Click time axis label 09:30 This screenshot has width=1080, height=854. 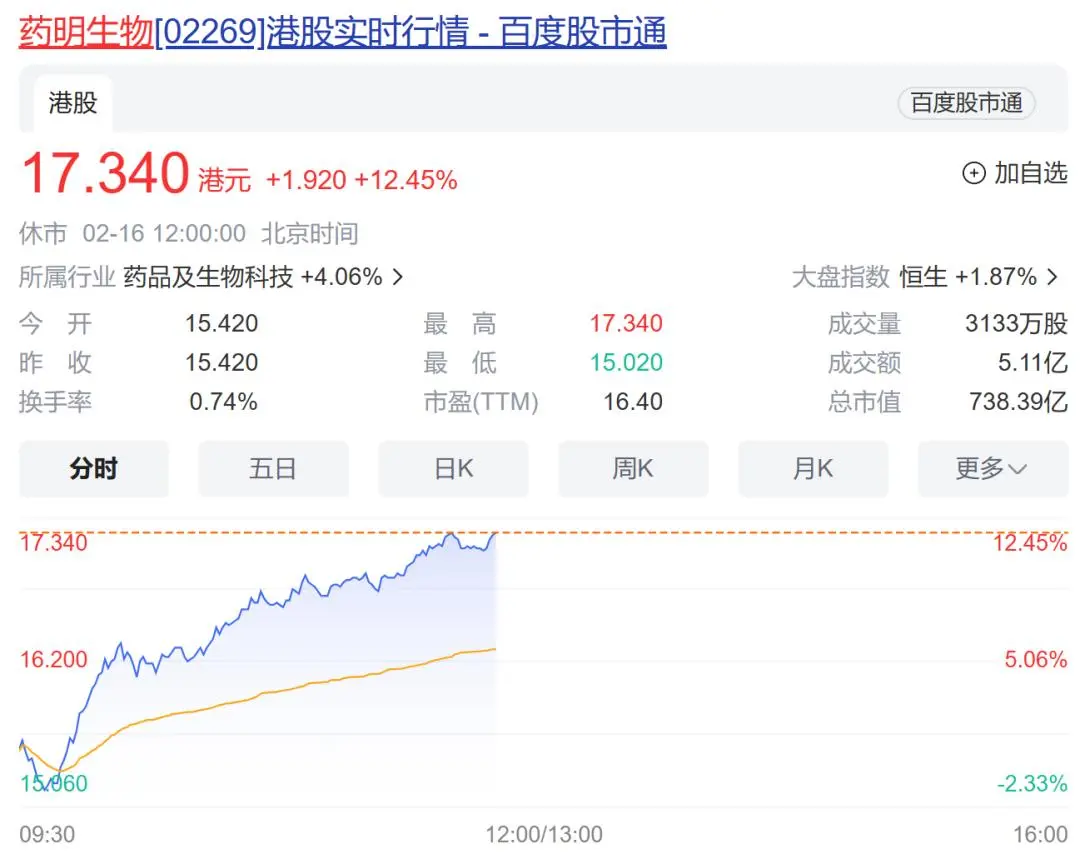pyautogui.click(x=47, y=835)
